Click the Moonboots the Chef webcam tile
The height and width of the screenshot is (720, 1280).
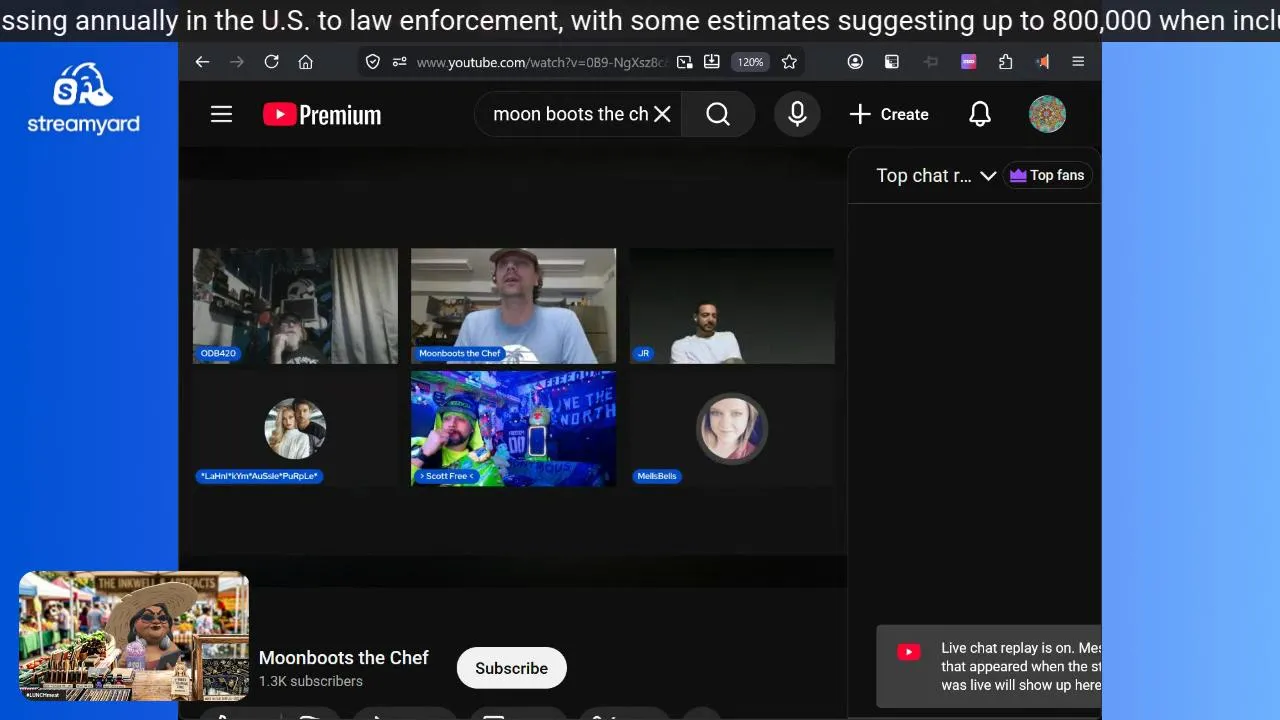tap(513, 305)
